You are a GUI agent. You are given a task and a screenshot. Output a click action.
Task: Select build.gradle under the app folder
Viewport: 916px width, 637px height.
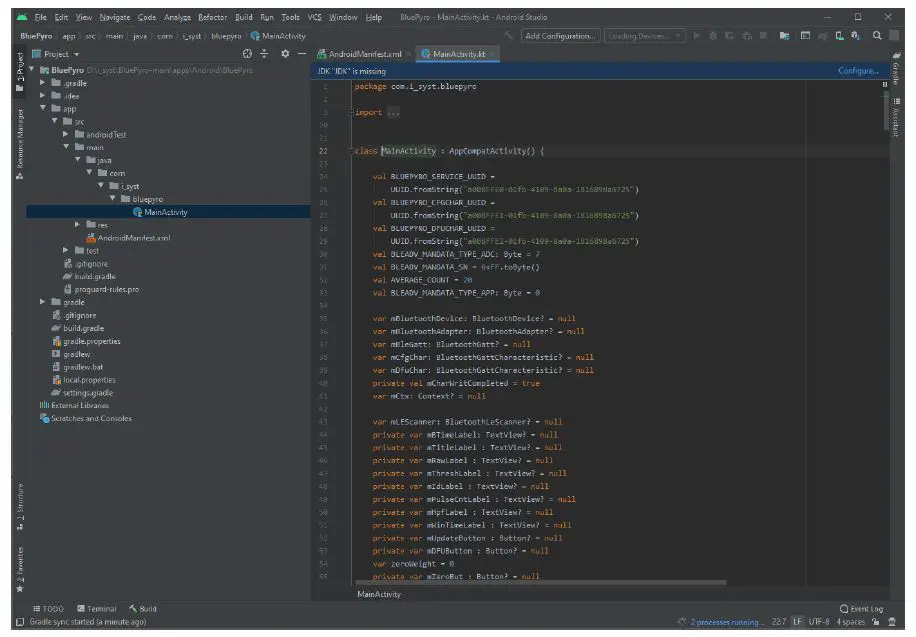95,276
